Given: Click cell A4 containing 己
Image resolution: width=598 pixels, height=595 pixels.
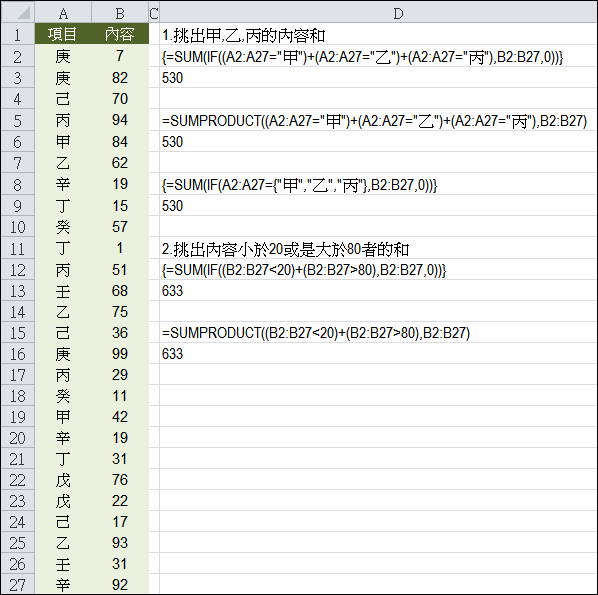Looking at the screenshot, I should [x=63, y=99].
